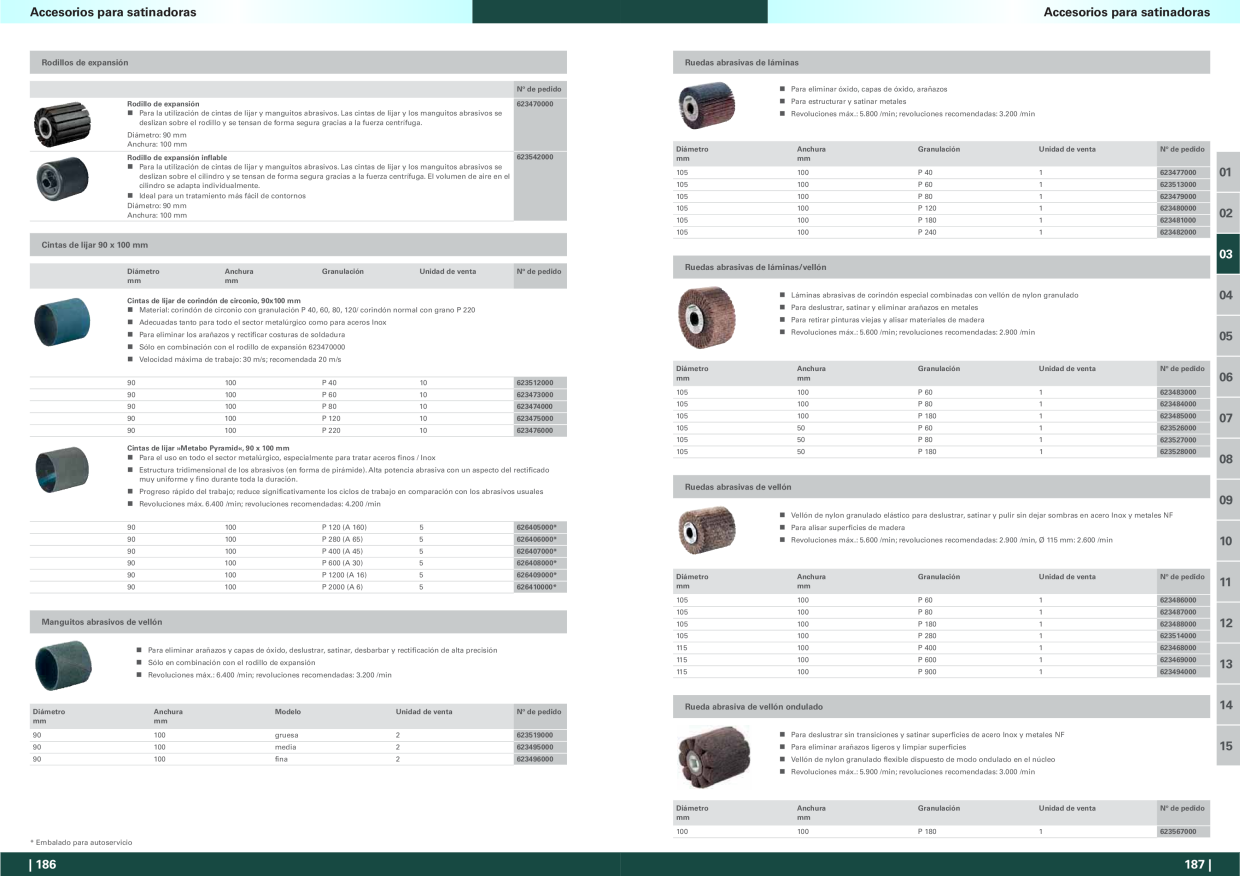Click the Rodillo de expansión inflable heading
Viewport: 1240px width, 876px height.
(x=177, y=157)
